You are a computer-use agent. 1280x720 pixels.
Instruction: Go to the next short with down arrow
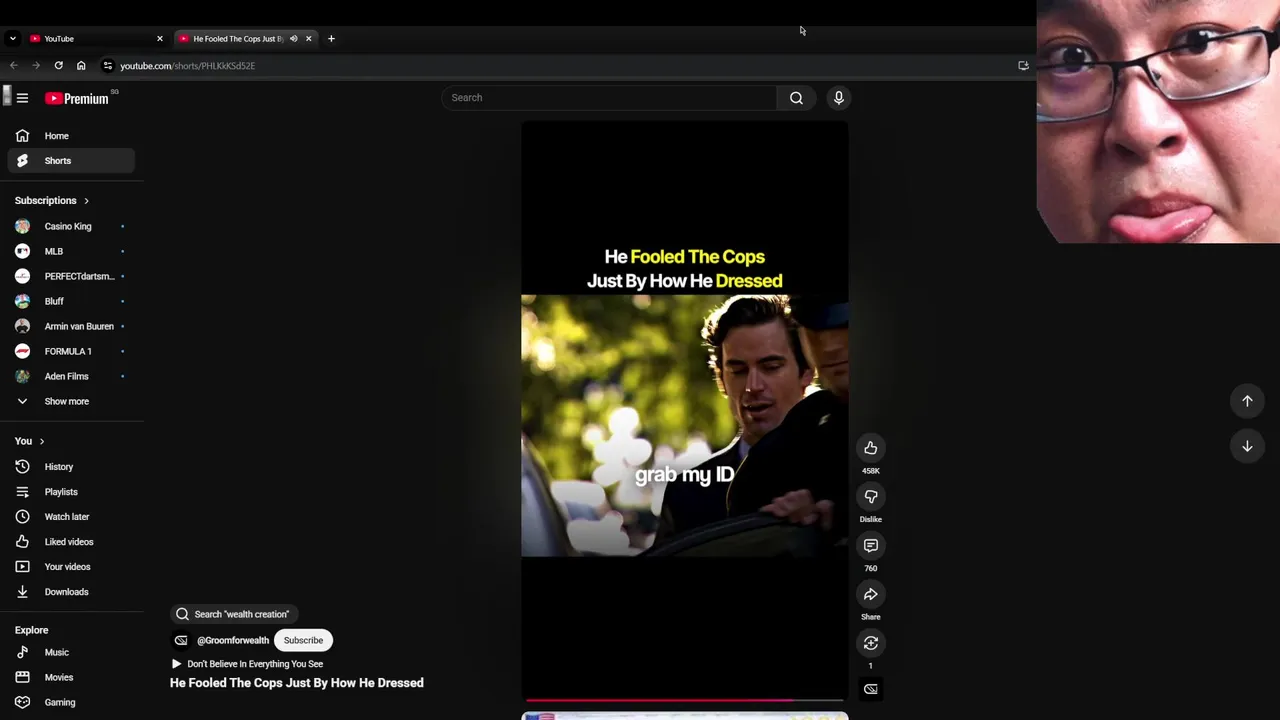tap(1247, 447)
